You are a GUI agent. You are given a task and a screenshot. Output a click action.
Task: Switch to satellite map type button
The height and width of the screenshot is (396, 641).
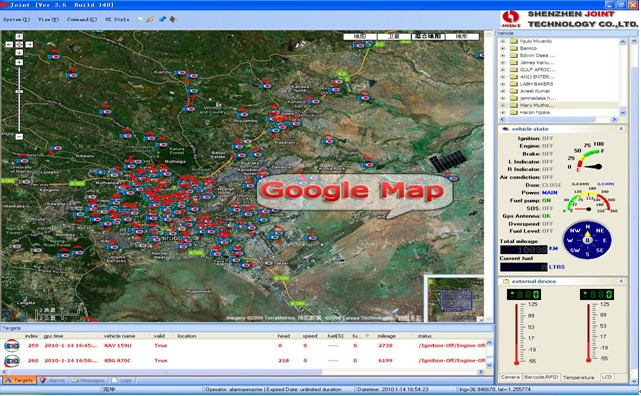pos(394,36)
